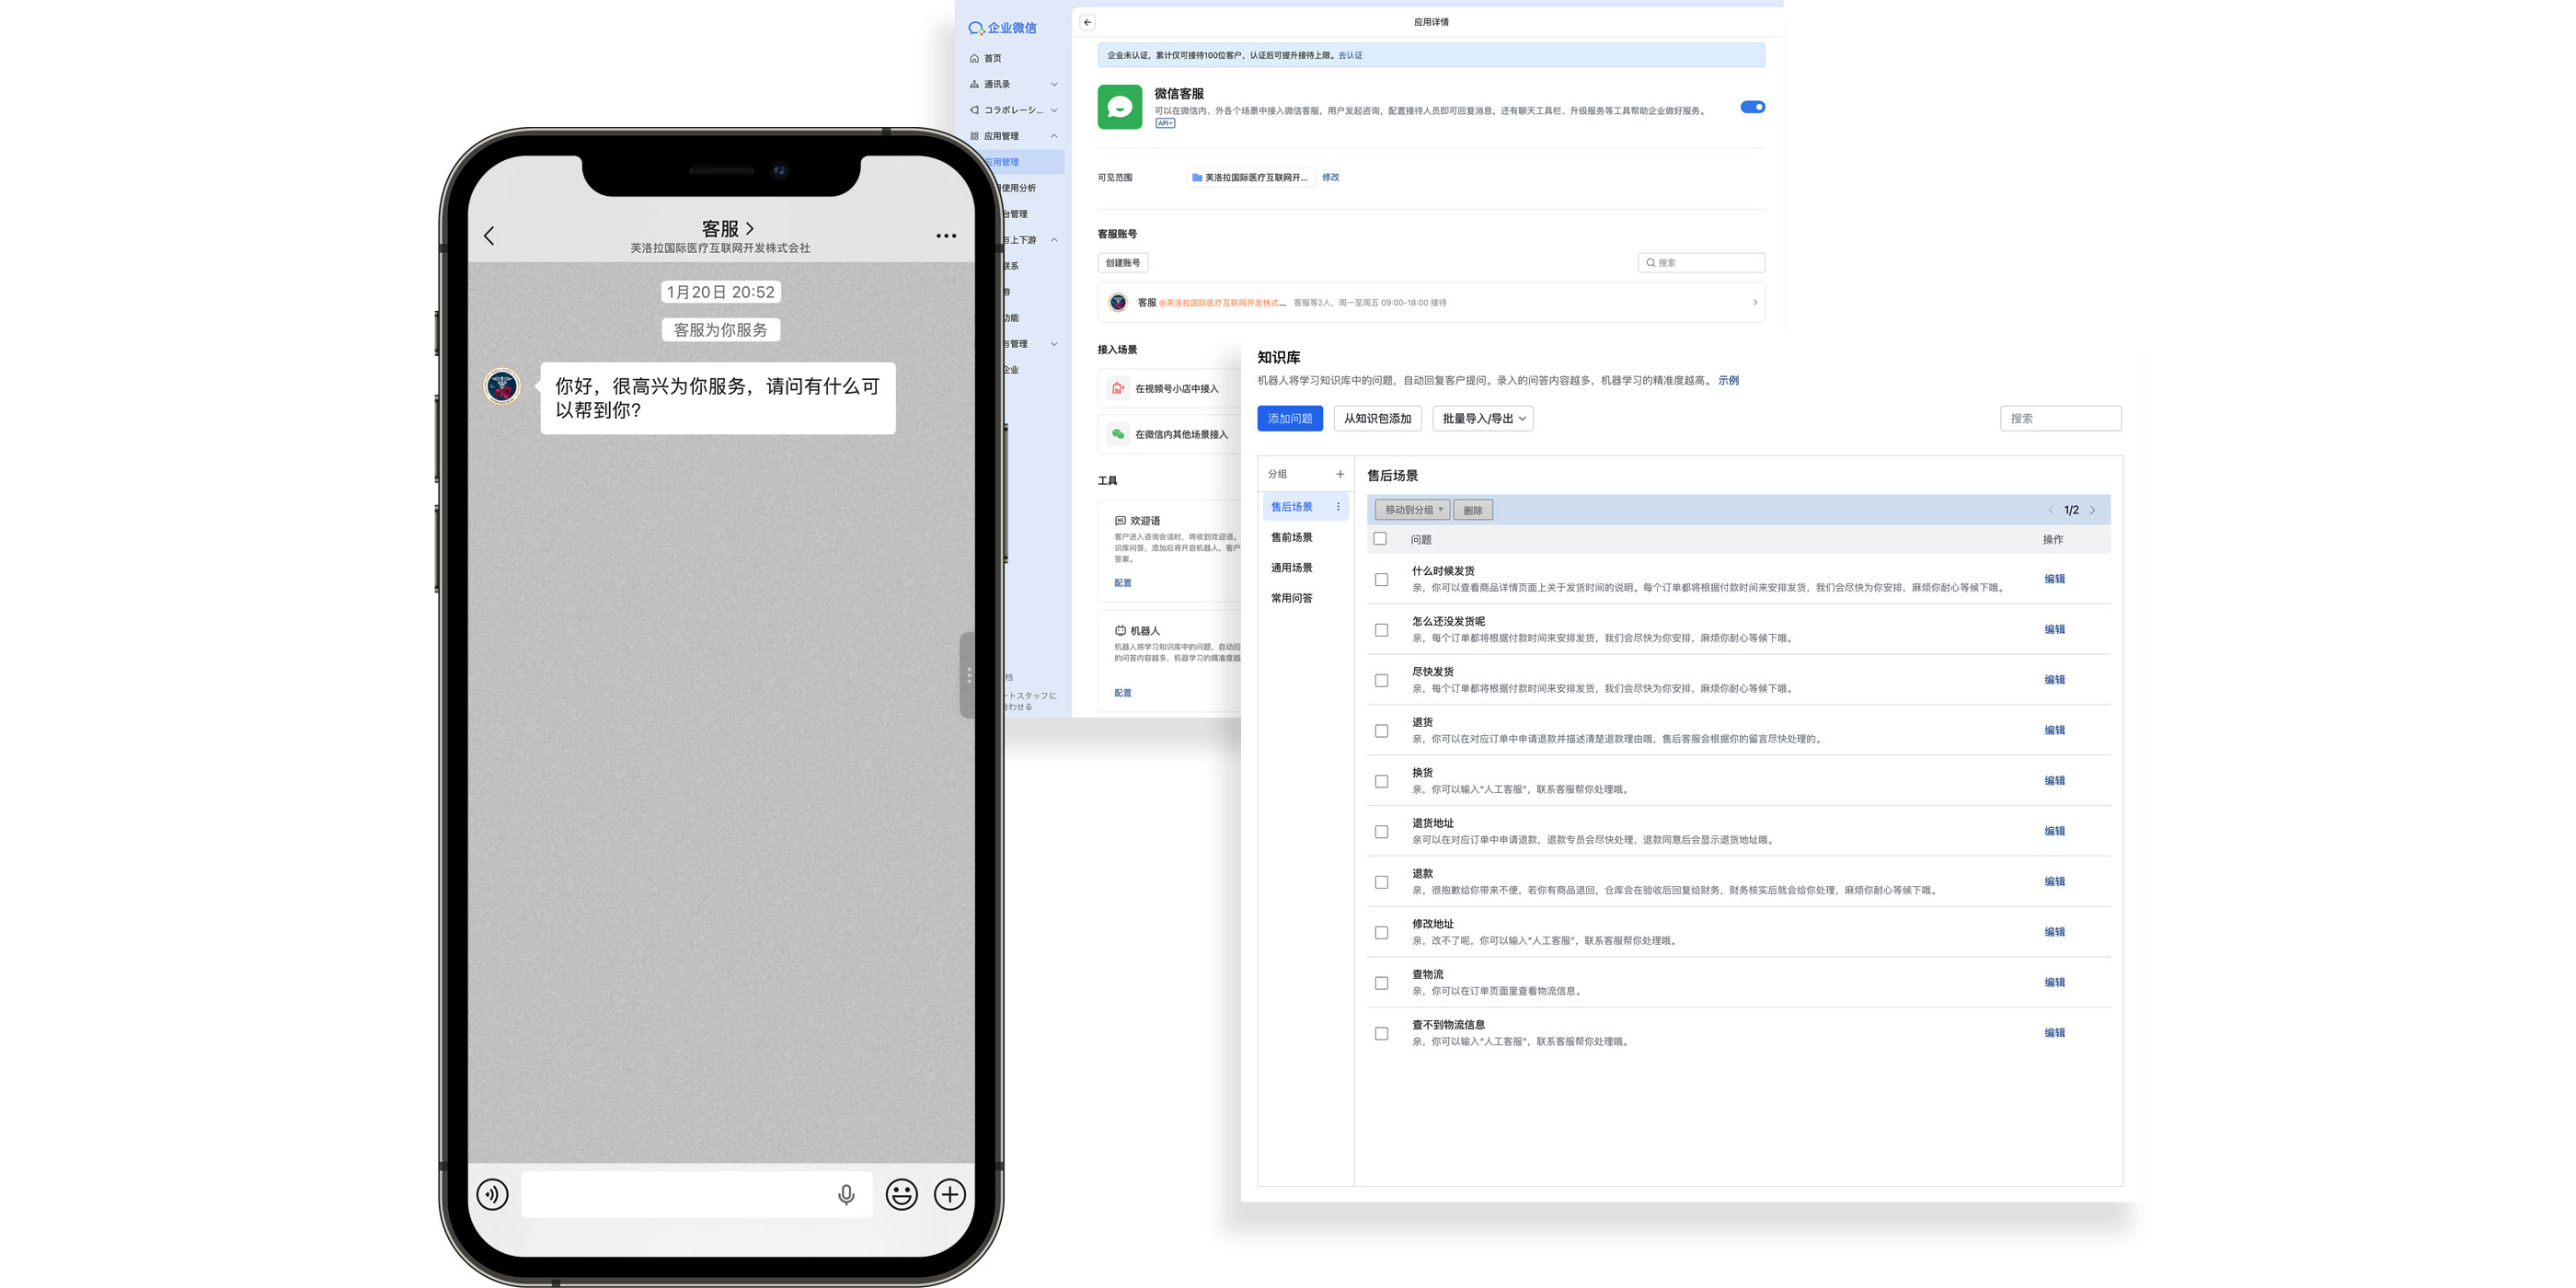This screenshot has height=1288, width=2576.
Task: Open the three-dot menu in chat header
Action: [x=945, y=236]
